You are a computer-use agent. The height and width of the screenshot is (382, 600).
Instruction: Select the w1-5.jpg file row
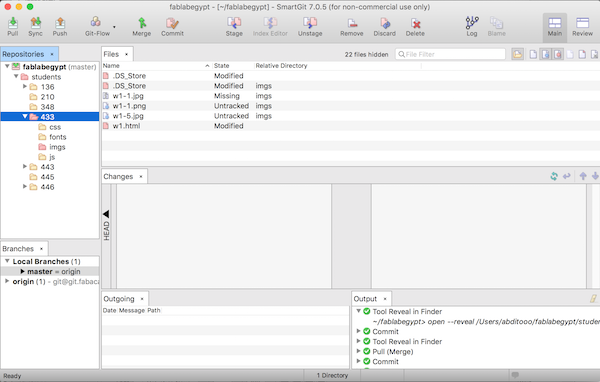coord(351,116)
